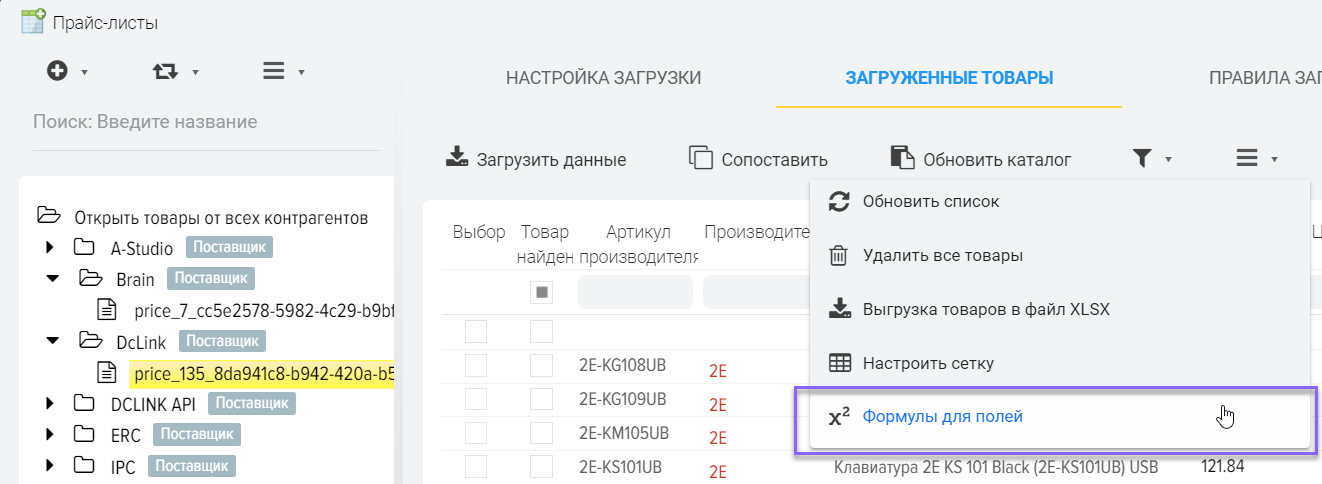The width and height of the screenshot is (1322, 484).
Task: Click the Загрузить данные download icon
Action: [x=456, y=158]
